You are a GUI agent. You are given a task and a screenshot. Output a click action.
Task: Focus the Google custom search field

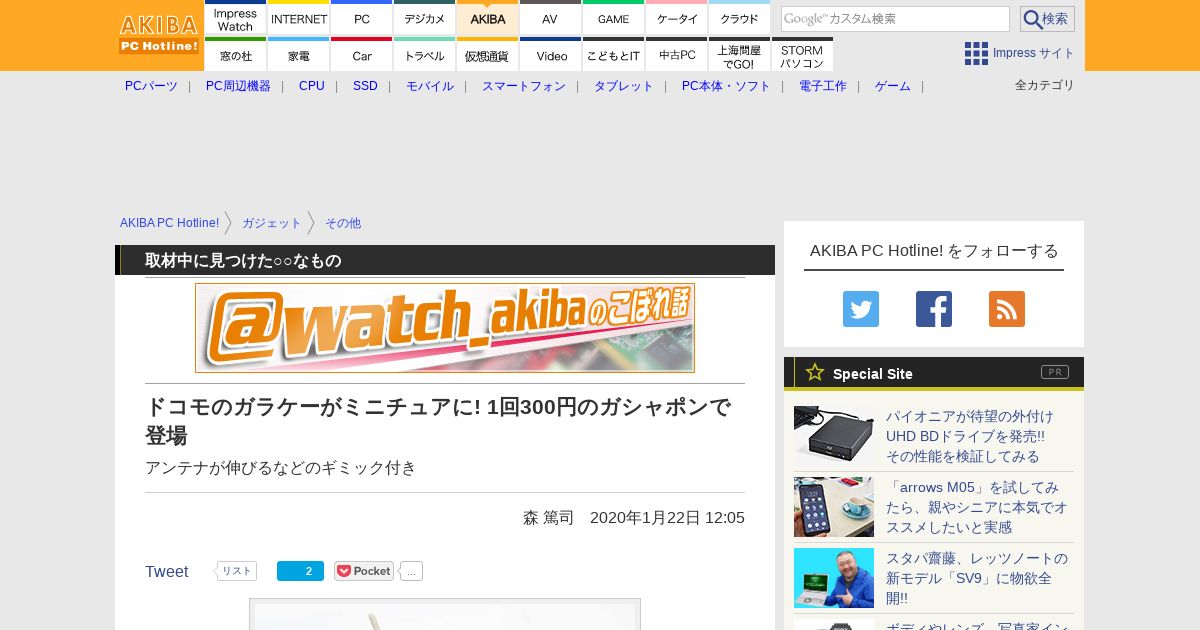pos(895,19)
